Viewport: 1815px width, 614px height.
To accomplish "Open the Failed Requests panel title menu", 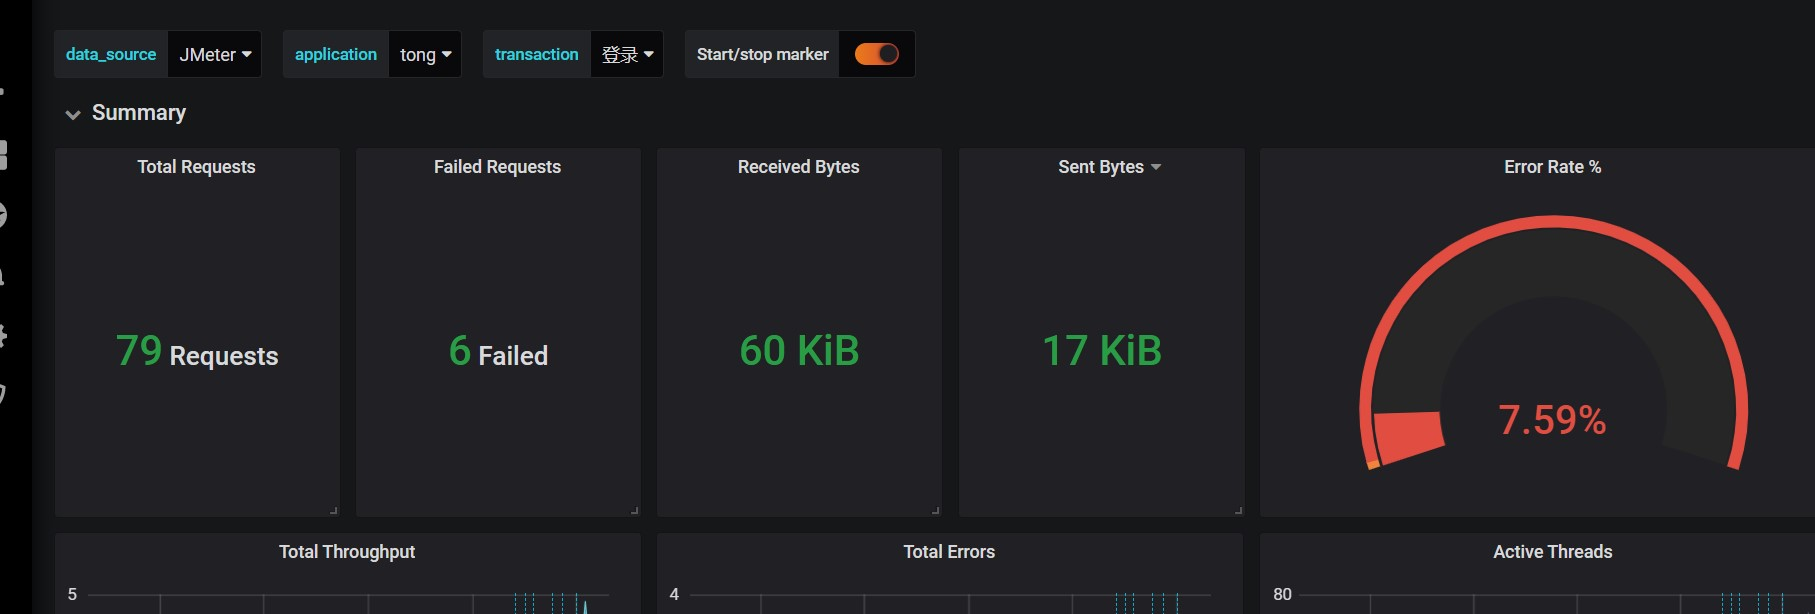I will coord(497,167).
